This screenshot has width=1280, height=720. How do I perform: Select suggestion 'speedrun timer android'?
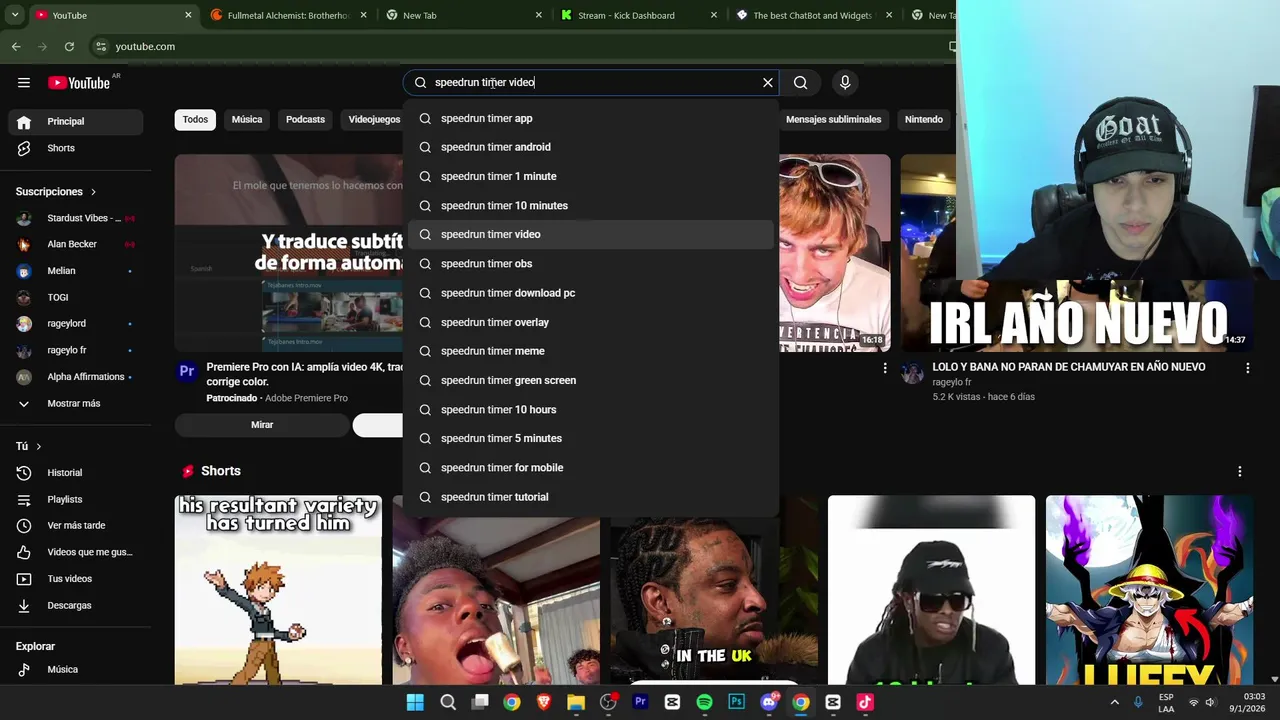pos(590,147)
